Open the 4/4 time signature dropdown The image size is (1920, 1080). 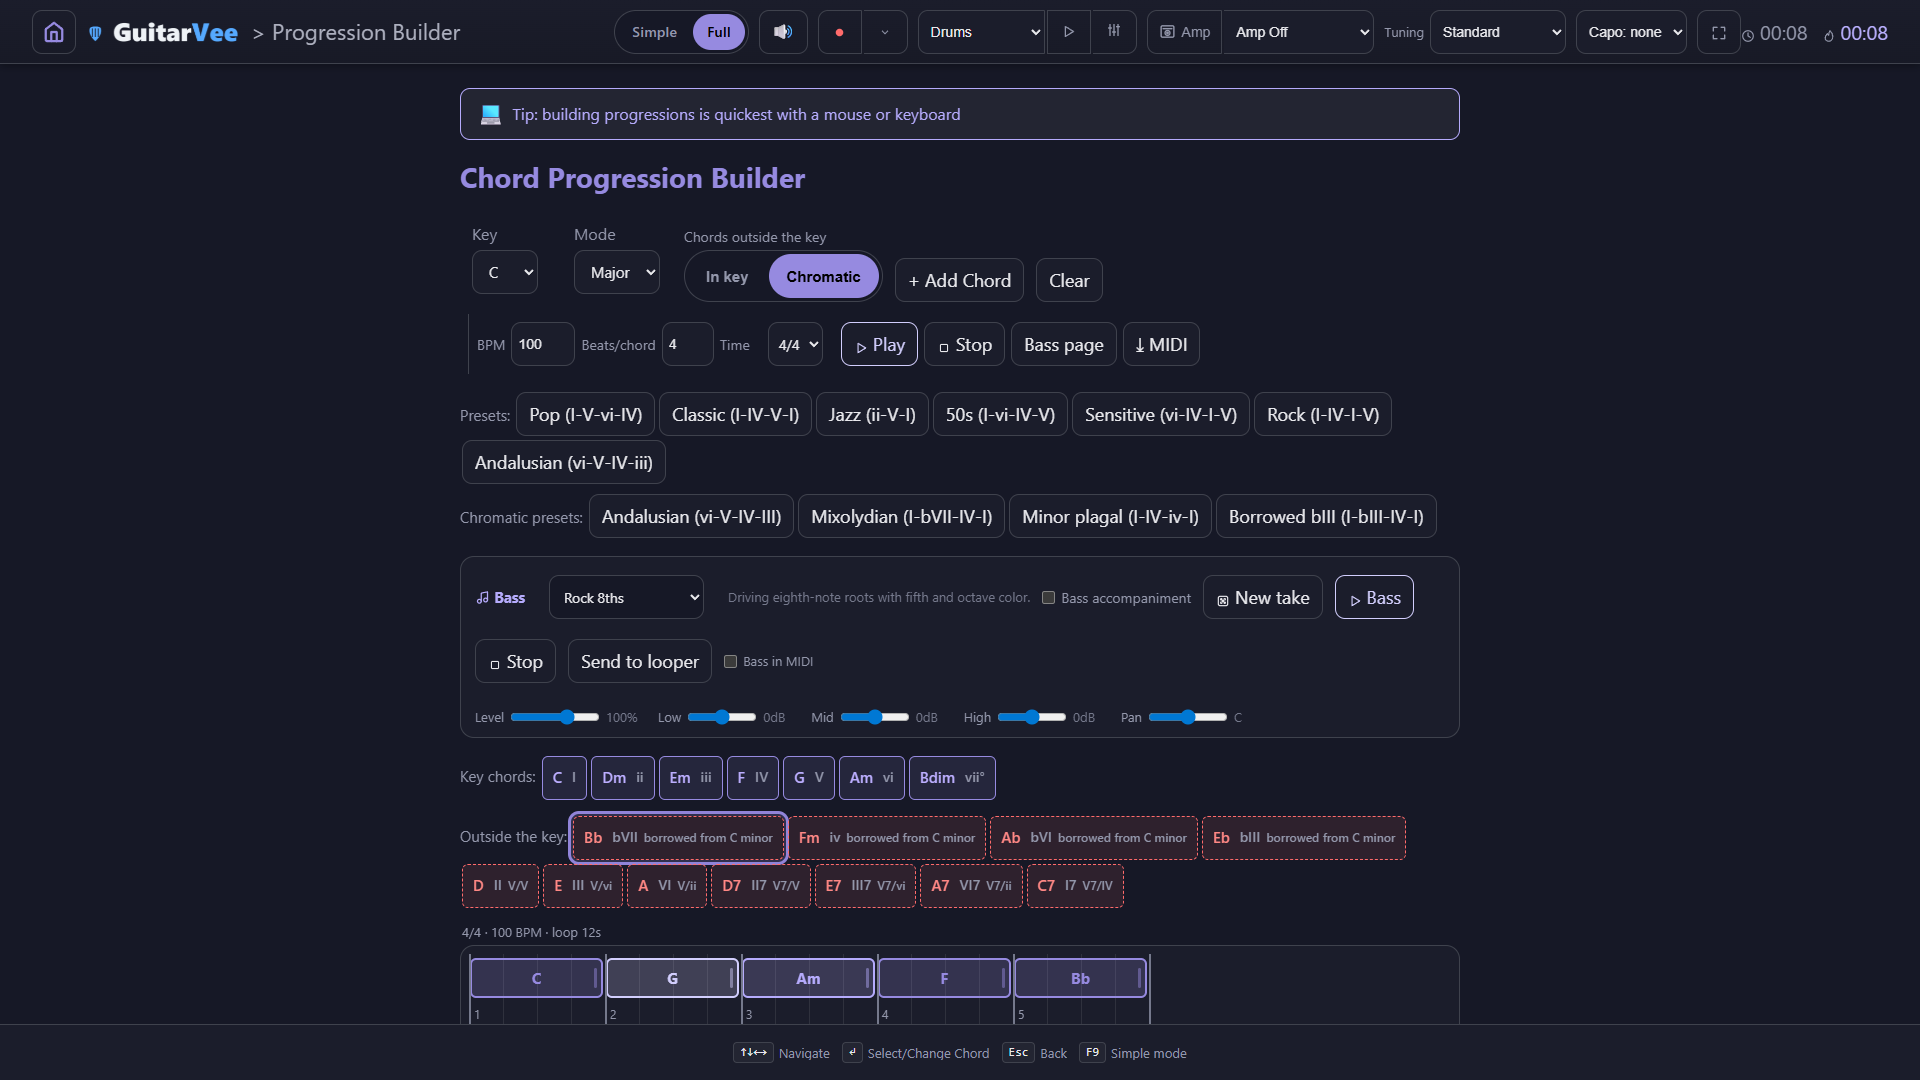795,344
